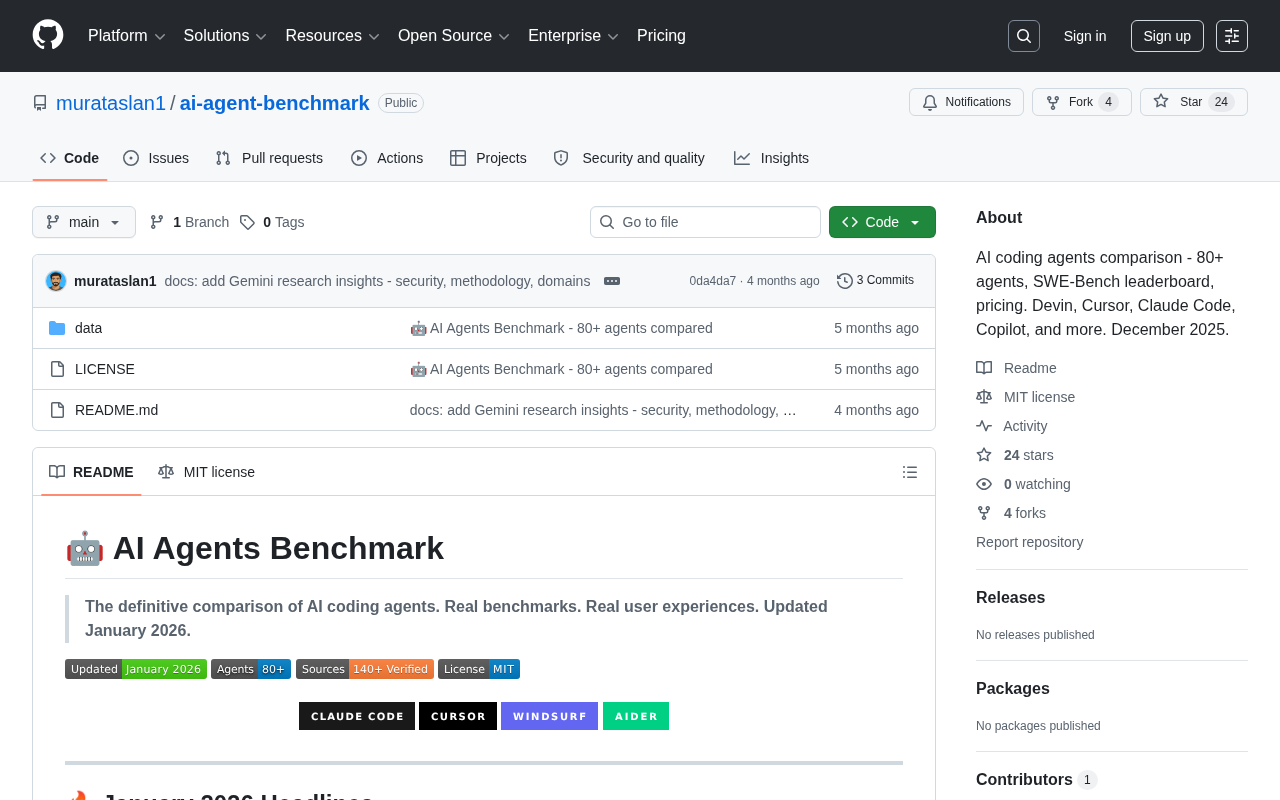Click the Go to file search field
Image resolution: width=1280 pixels, height=800 pixels.
coord(705,222)
